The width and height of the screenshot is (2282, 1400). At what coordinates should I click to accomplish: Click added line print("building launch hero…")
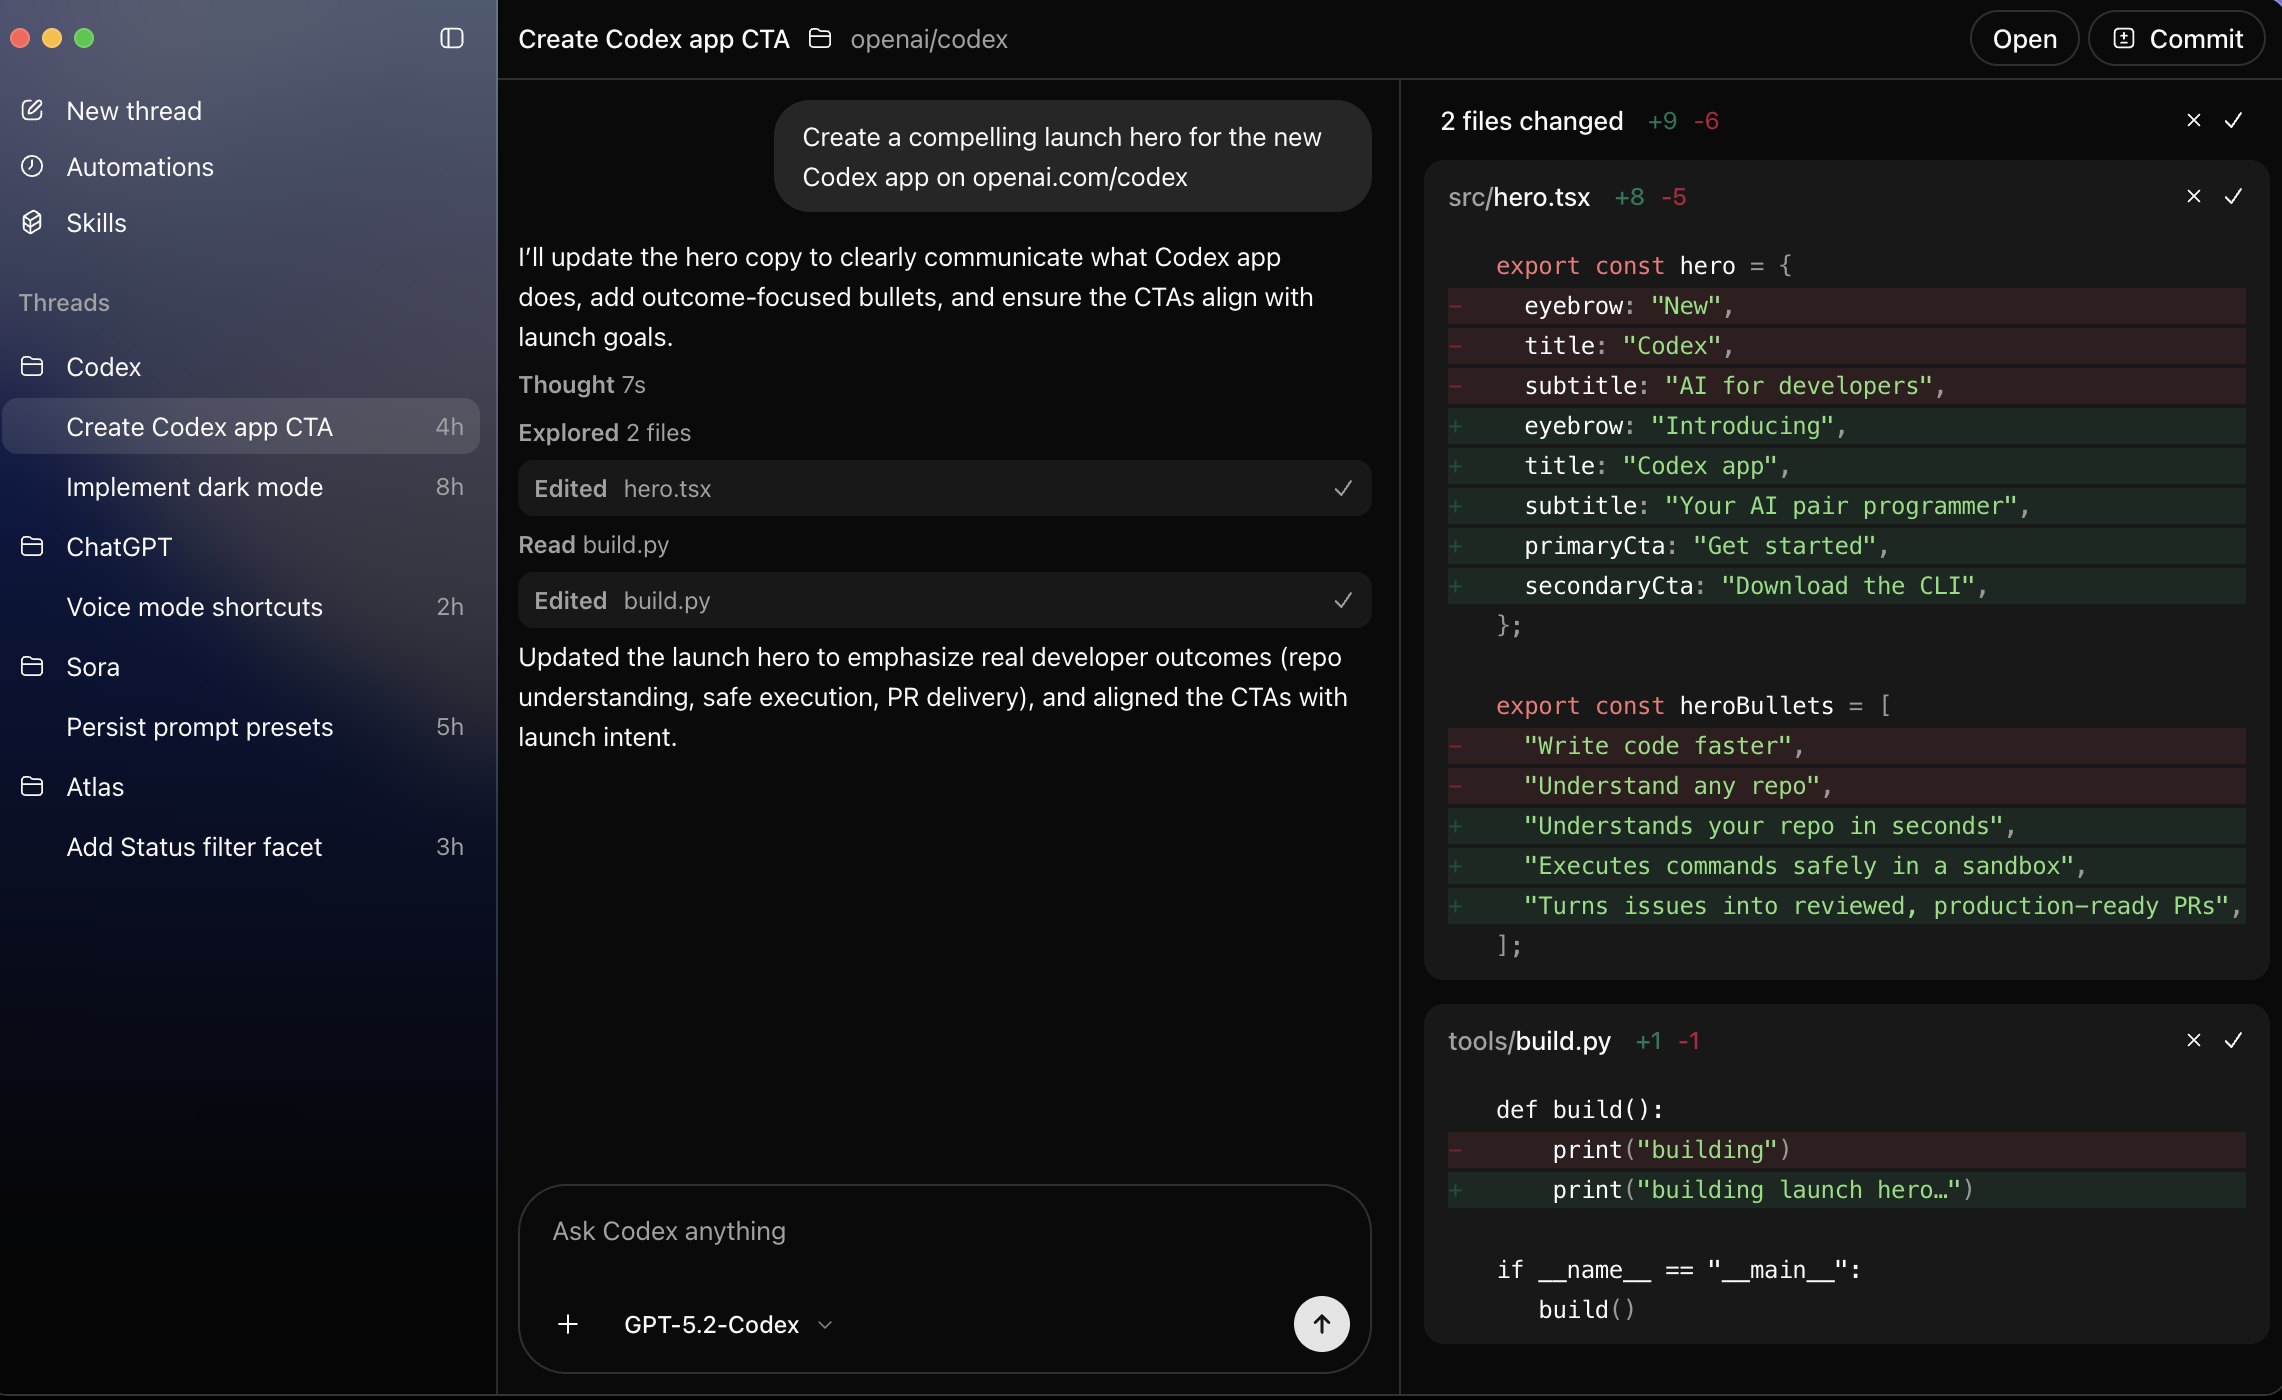pyautogui.click(x=1846, y=1190)
